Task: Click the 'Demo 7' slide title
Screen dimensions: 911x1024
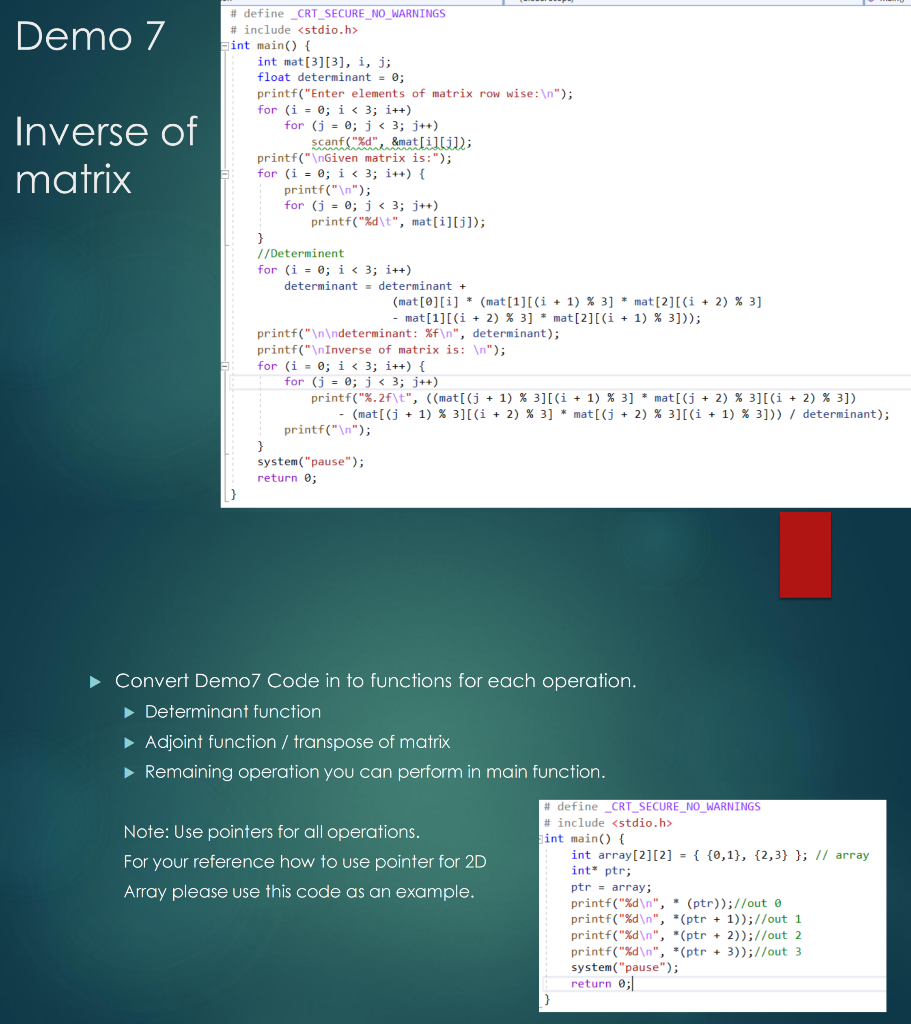Action: [x=90, y=37]
